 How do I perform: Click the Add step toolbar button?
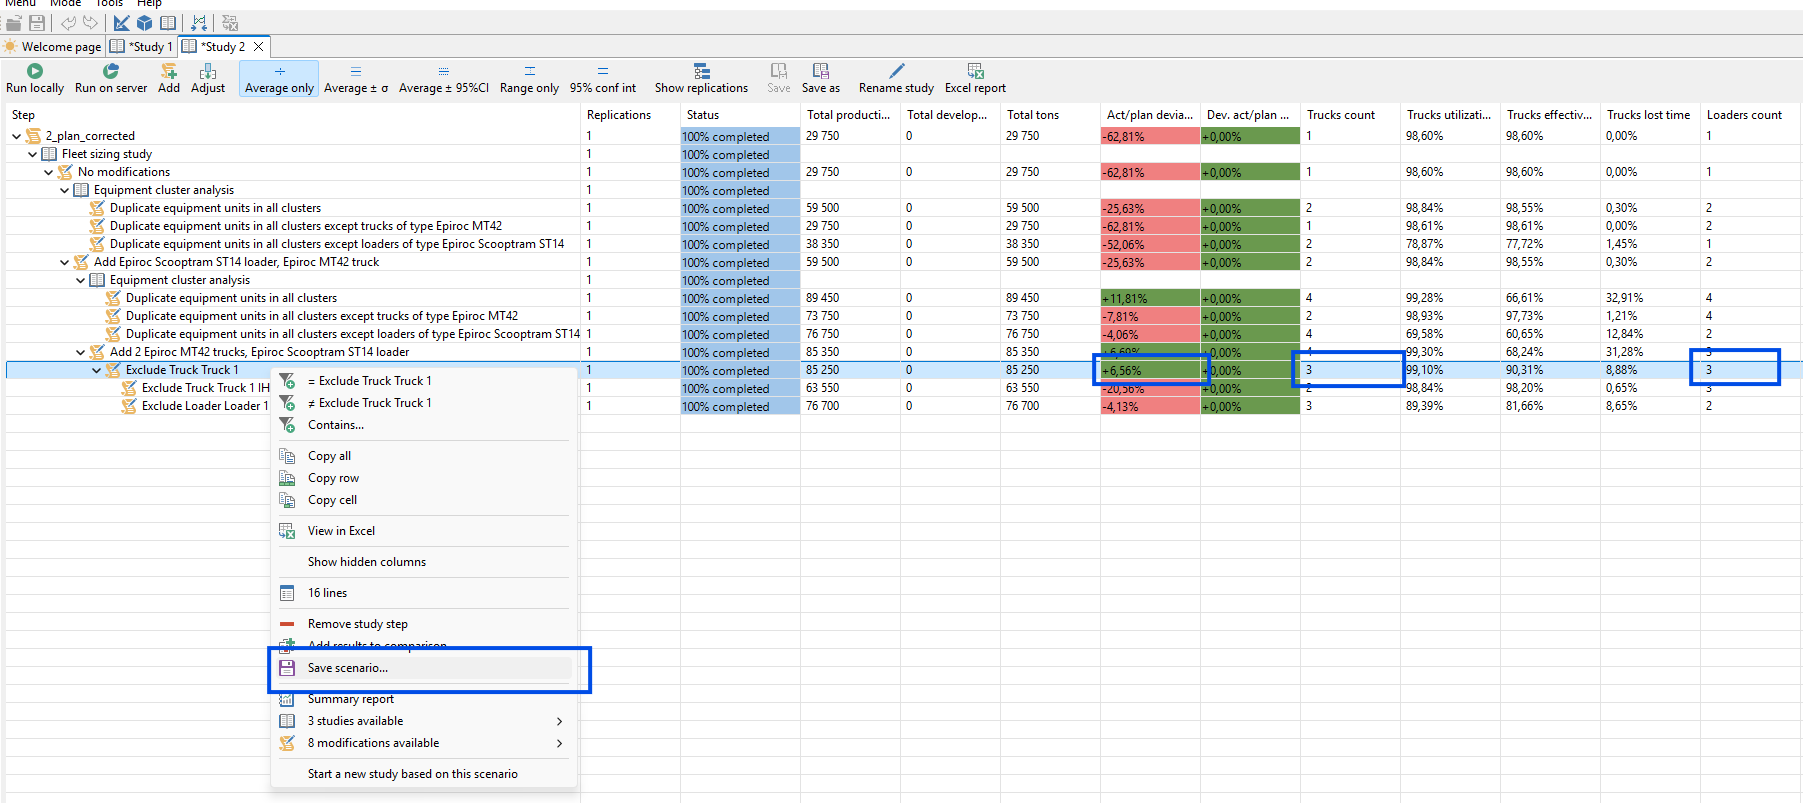click(x=169, y=79)
